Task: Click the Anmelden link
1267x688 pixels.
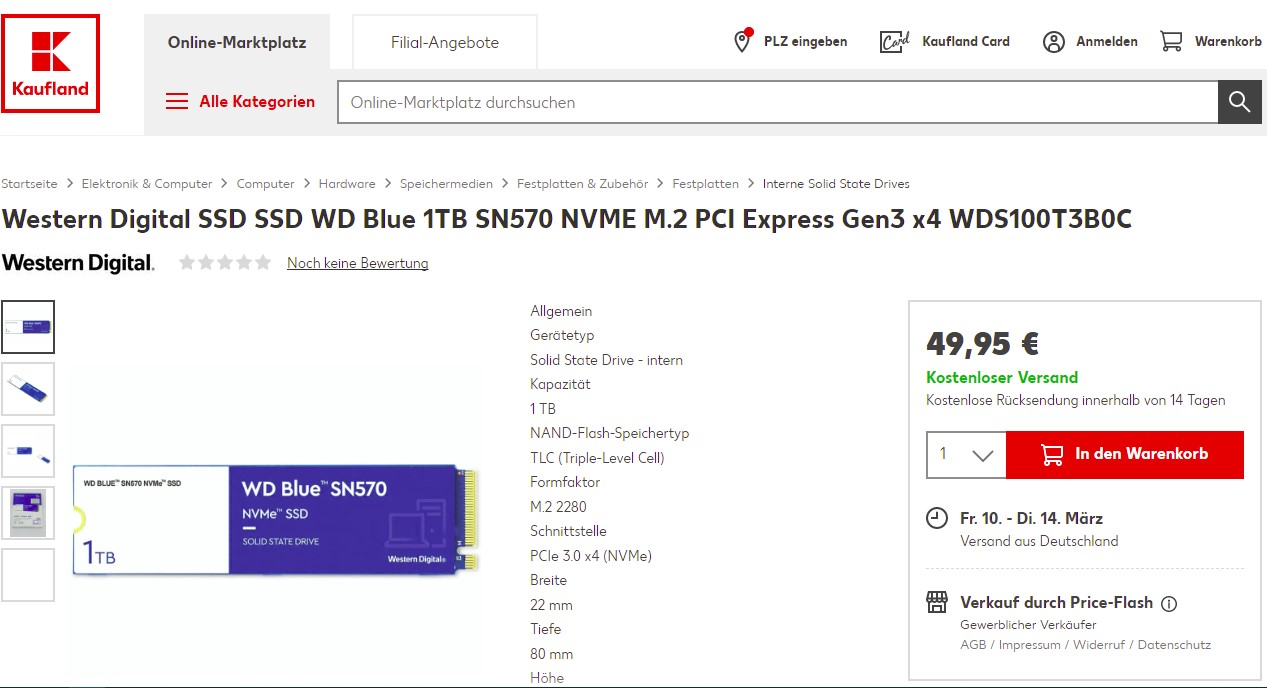Action: pyautogui.click(x=1107, y=42)
